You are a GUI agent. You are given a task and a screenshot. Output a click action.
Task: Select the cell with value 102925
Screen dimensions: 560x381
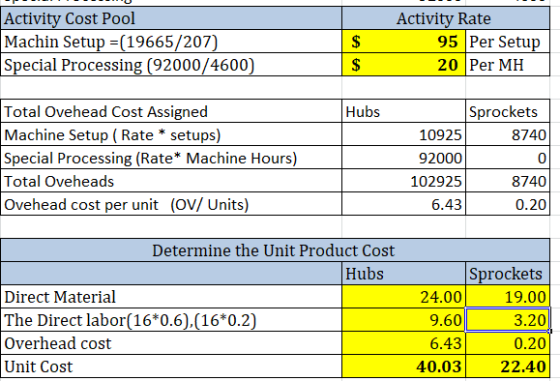tap(404, 181)
